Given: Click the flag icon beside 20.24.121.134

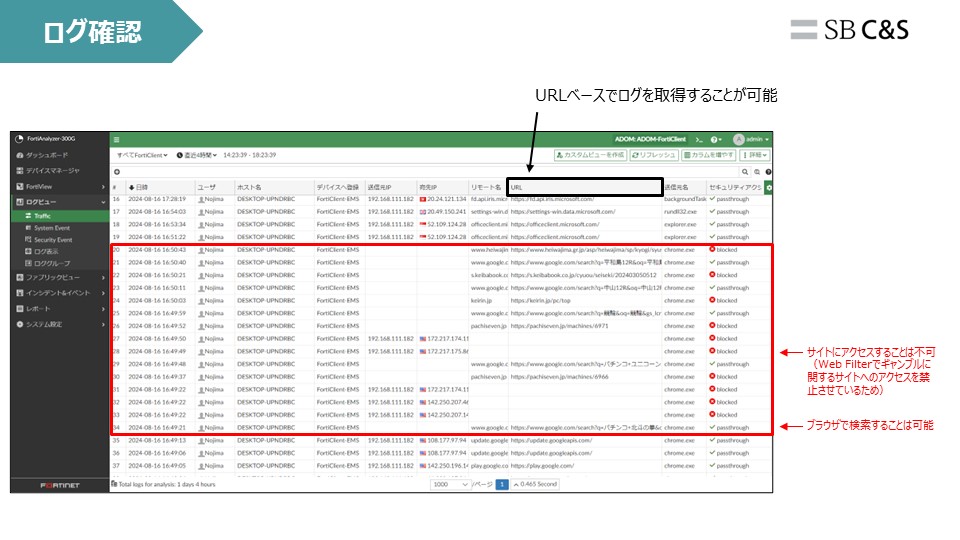Looking at the screenshot, I should pyautogui.click(x=422, y=199).
